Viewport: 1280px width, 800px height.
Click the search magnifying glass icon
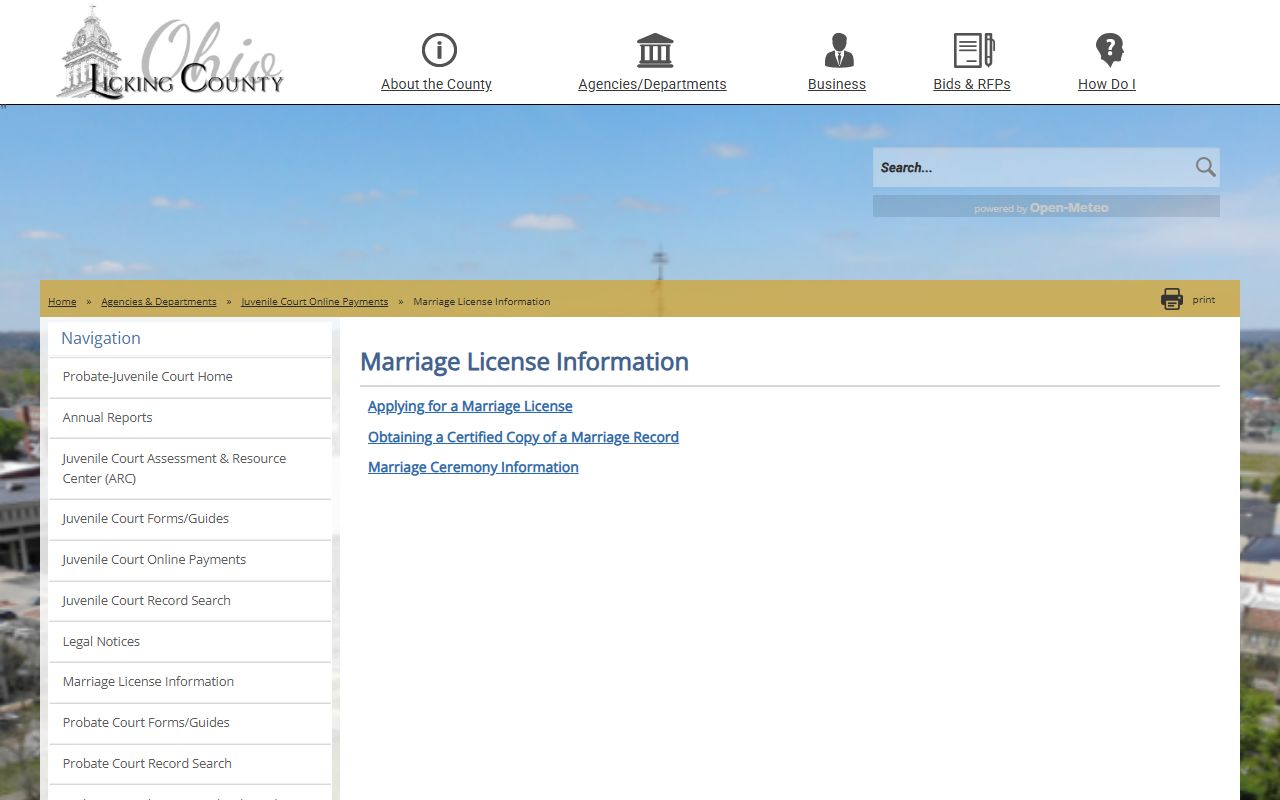click(x=1206, y=167)
